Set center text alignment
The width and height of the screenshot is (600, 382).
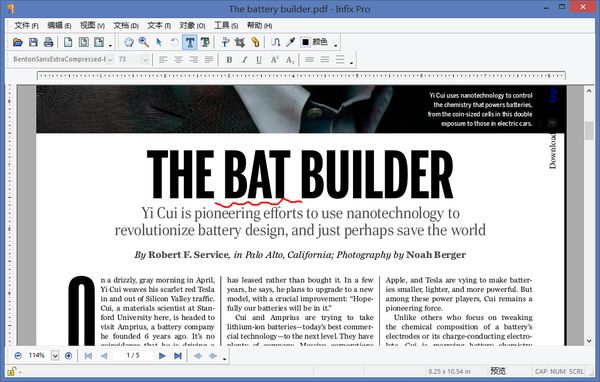[x=178, y=60]
